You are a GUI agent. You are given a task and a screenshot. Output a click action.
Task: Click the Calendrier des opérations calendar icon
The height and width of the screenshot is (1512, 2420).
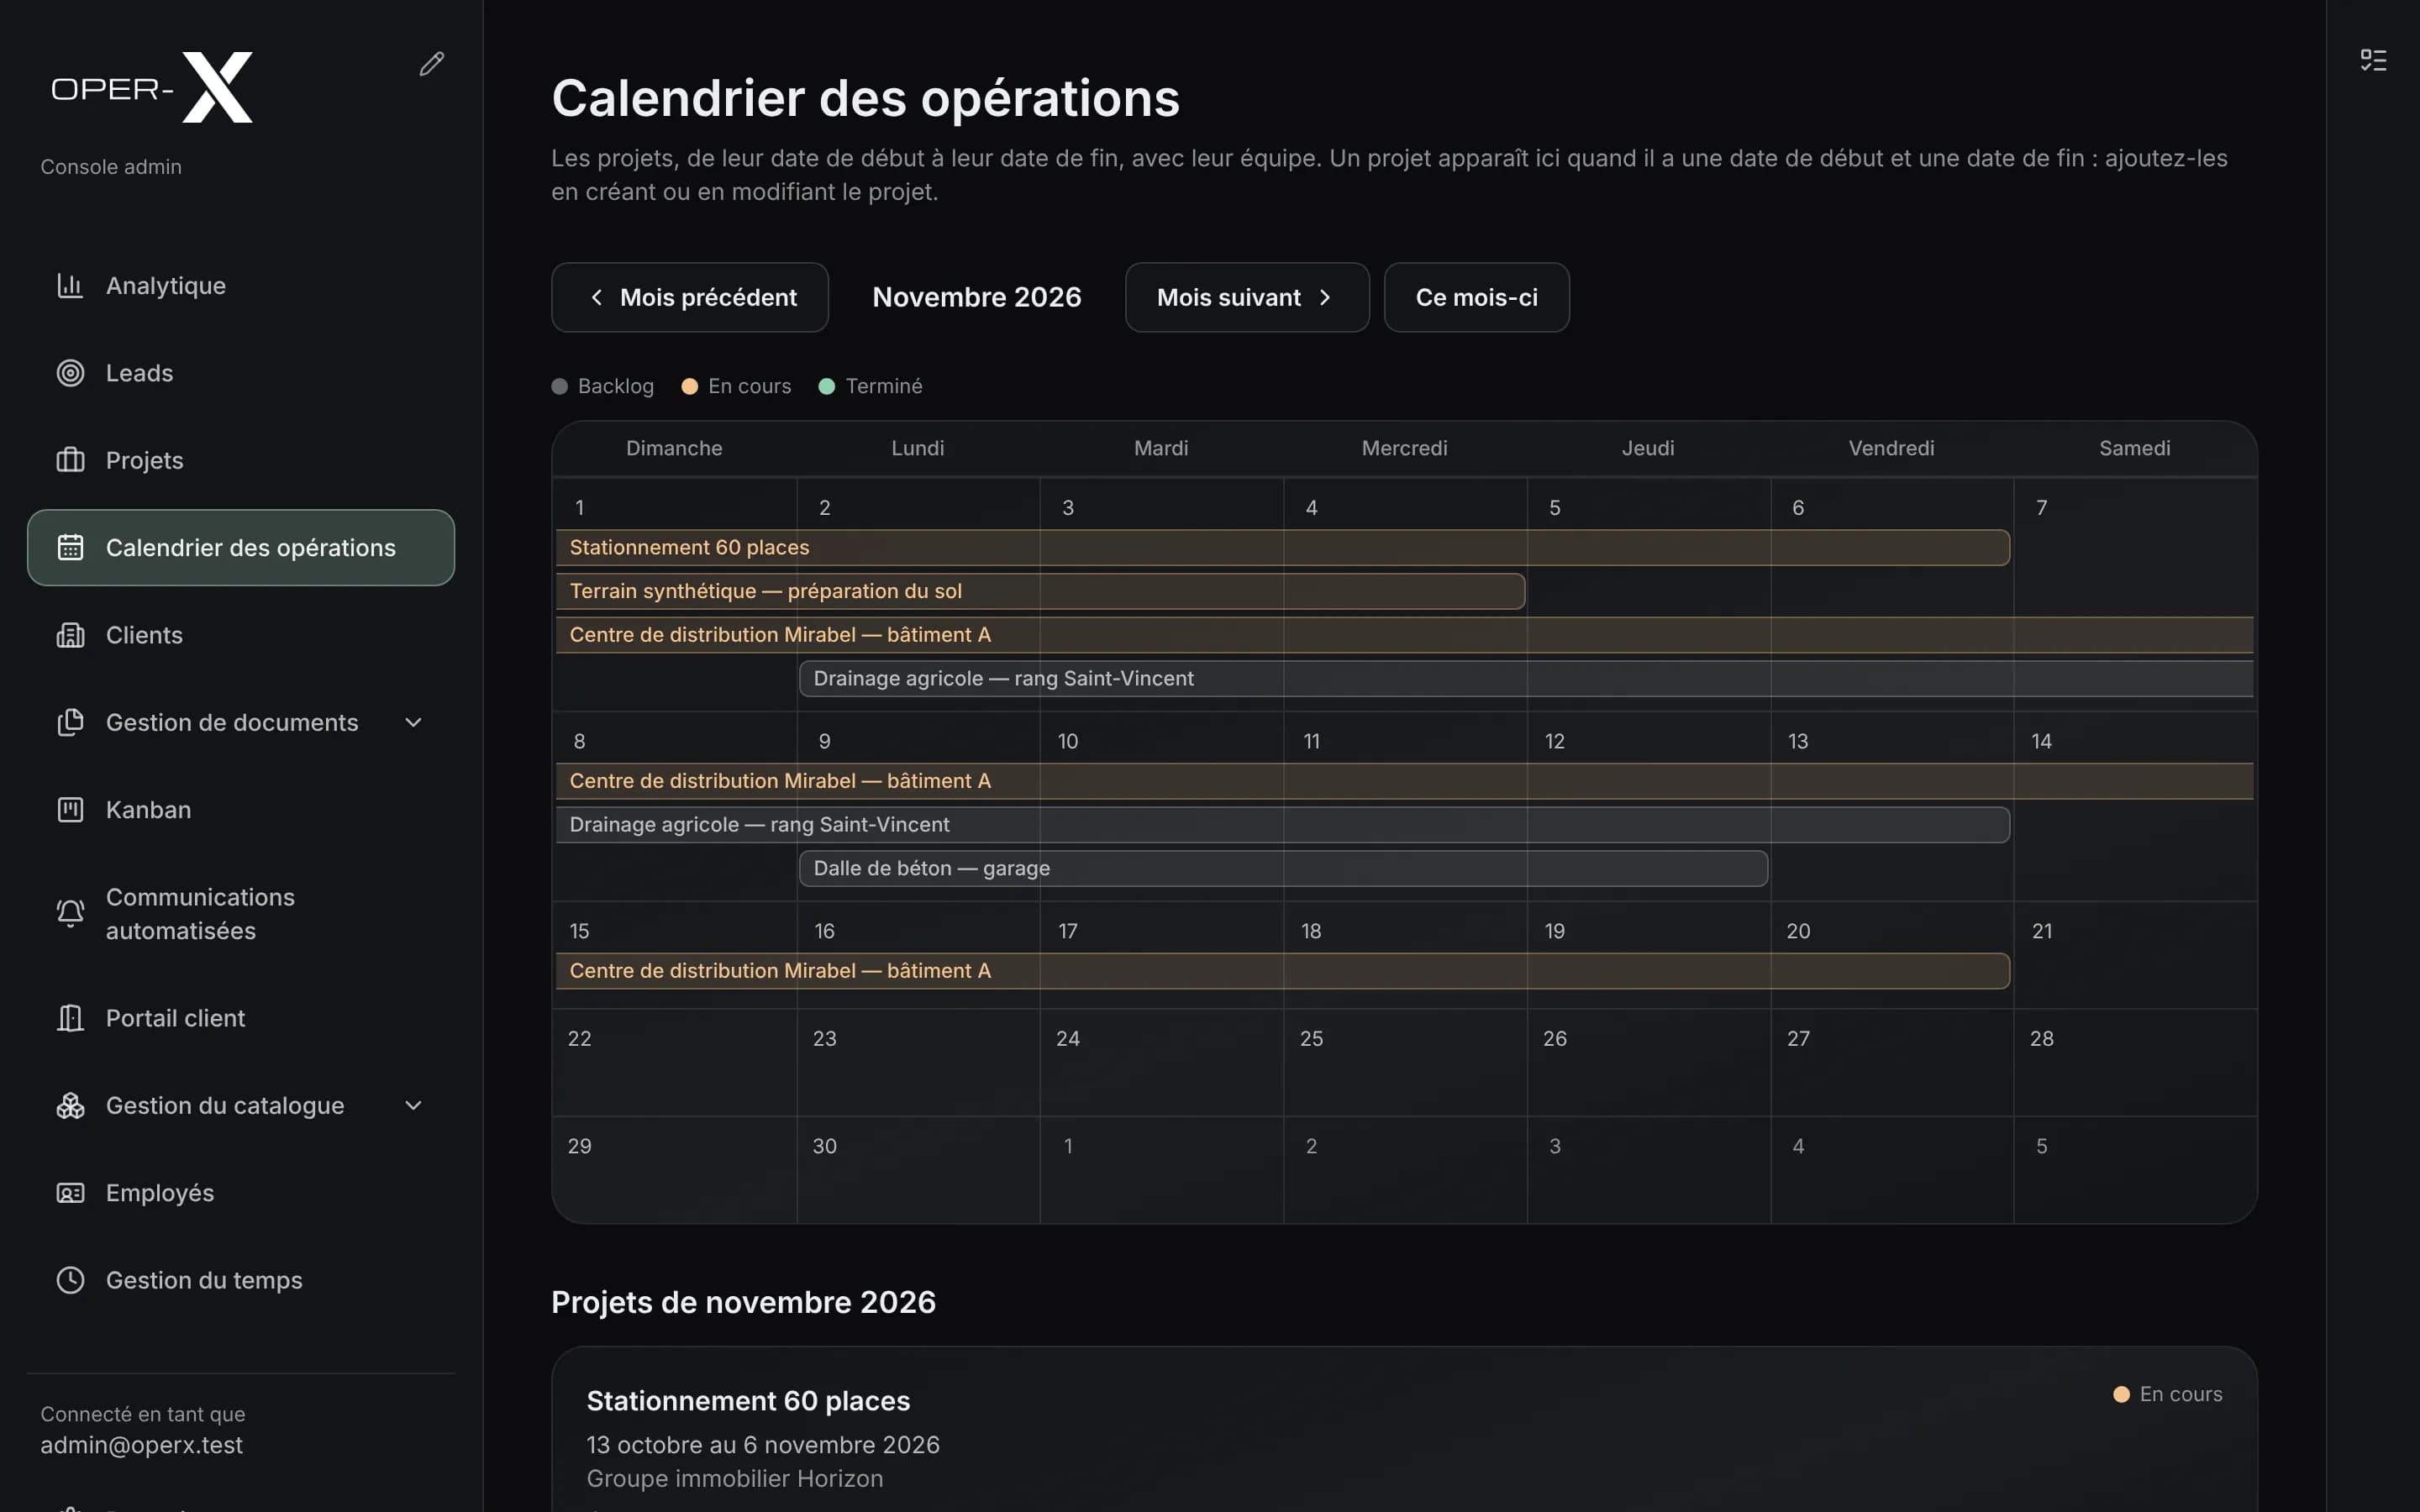70,548
